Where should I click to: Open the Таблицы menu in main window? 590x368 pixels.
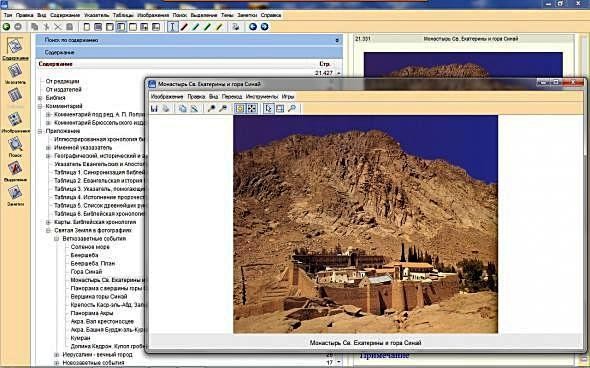pyautogui.click(x=123, y=15)
